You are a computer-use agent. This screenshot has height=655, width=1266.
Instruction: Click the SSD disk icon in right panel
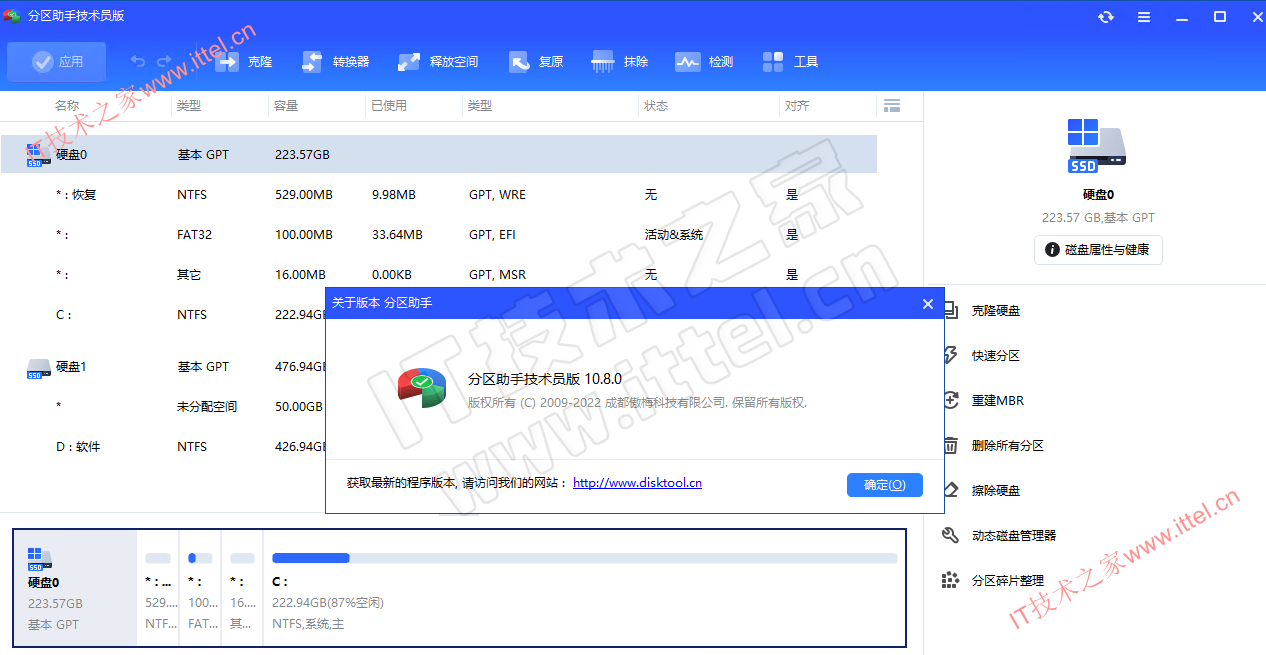tap(1097, 146)
